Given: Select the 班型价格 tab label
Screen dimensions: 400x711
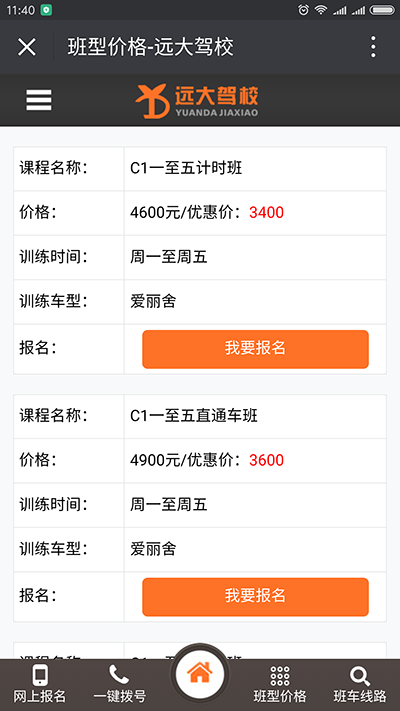Looking at the screenshot, I should (x=280, y=696).
